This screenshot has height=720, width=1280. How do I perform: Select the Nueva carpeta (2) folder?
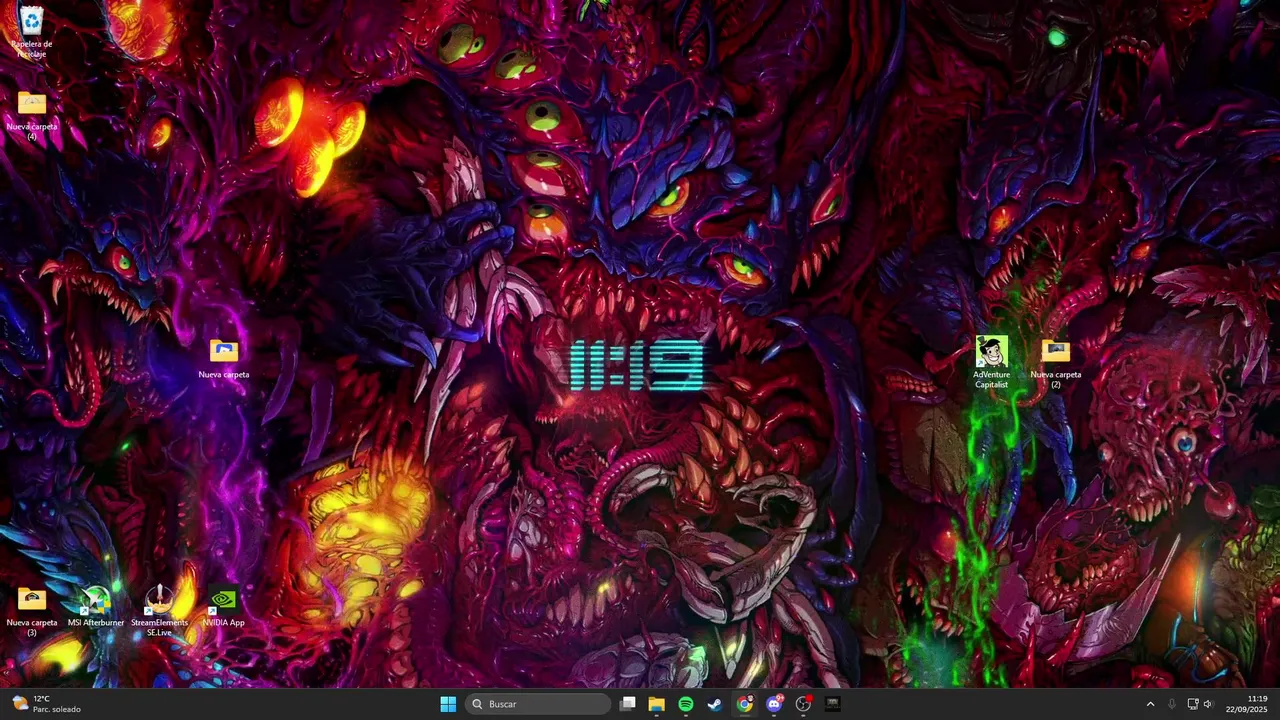(x=1056, y=364)
